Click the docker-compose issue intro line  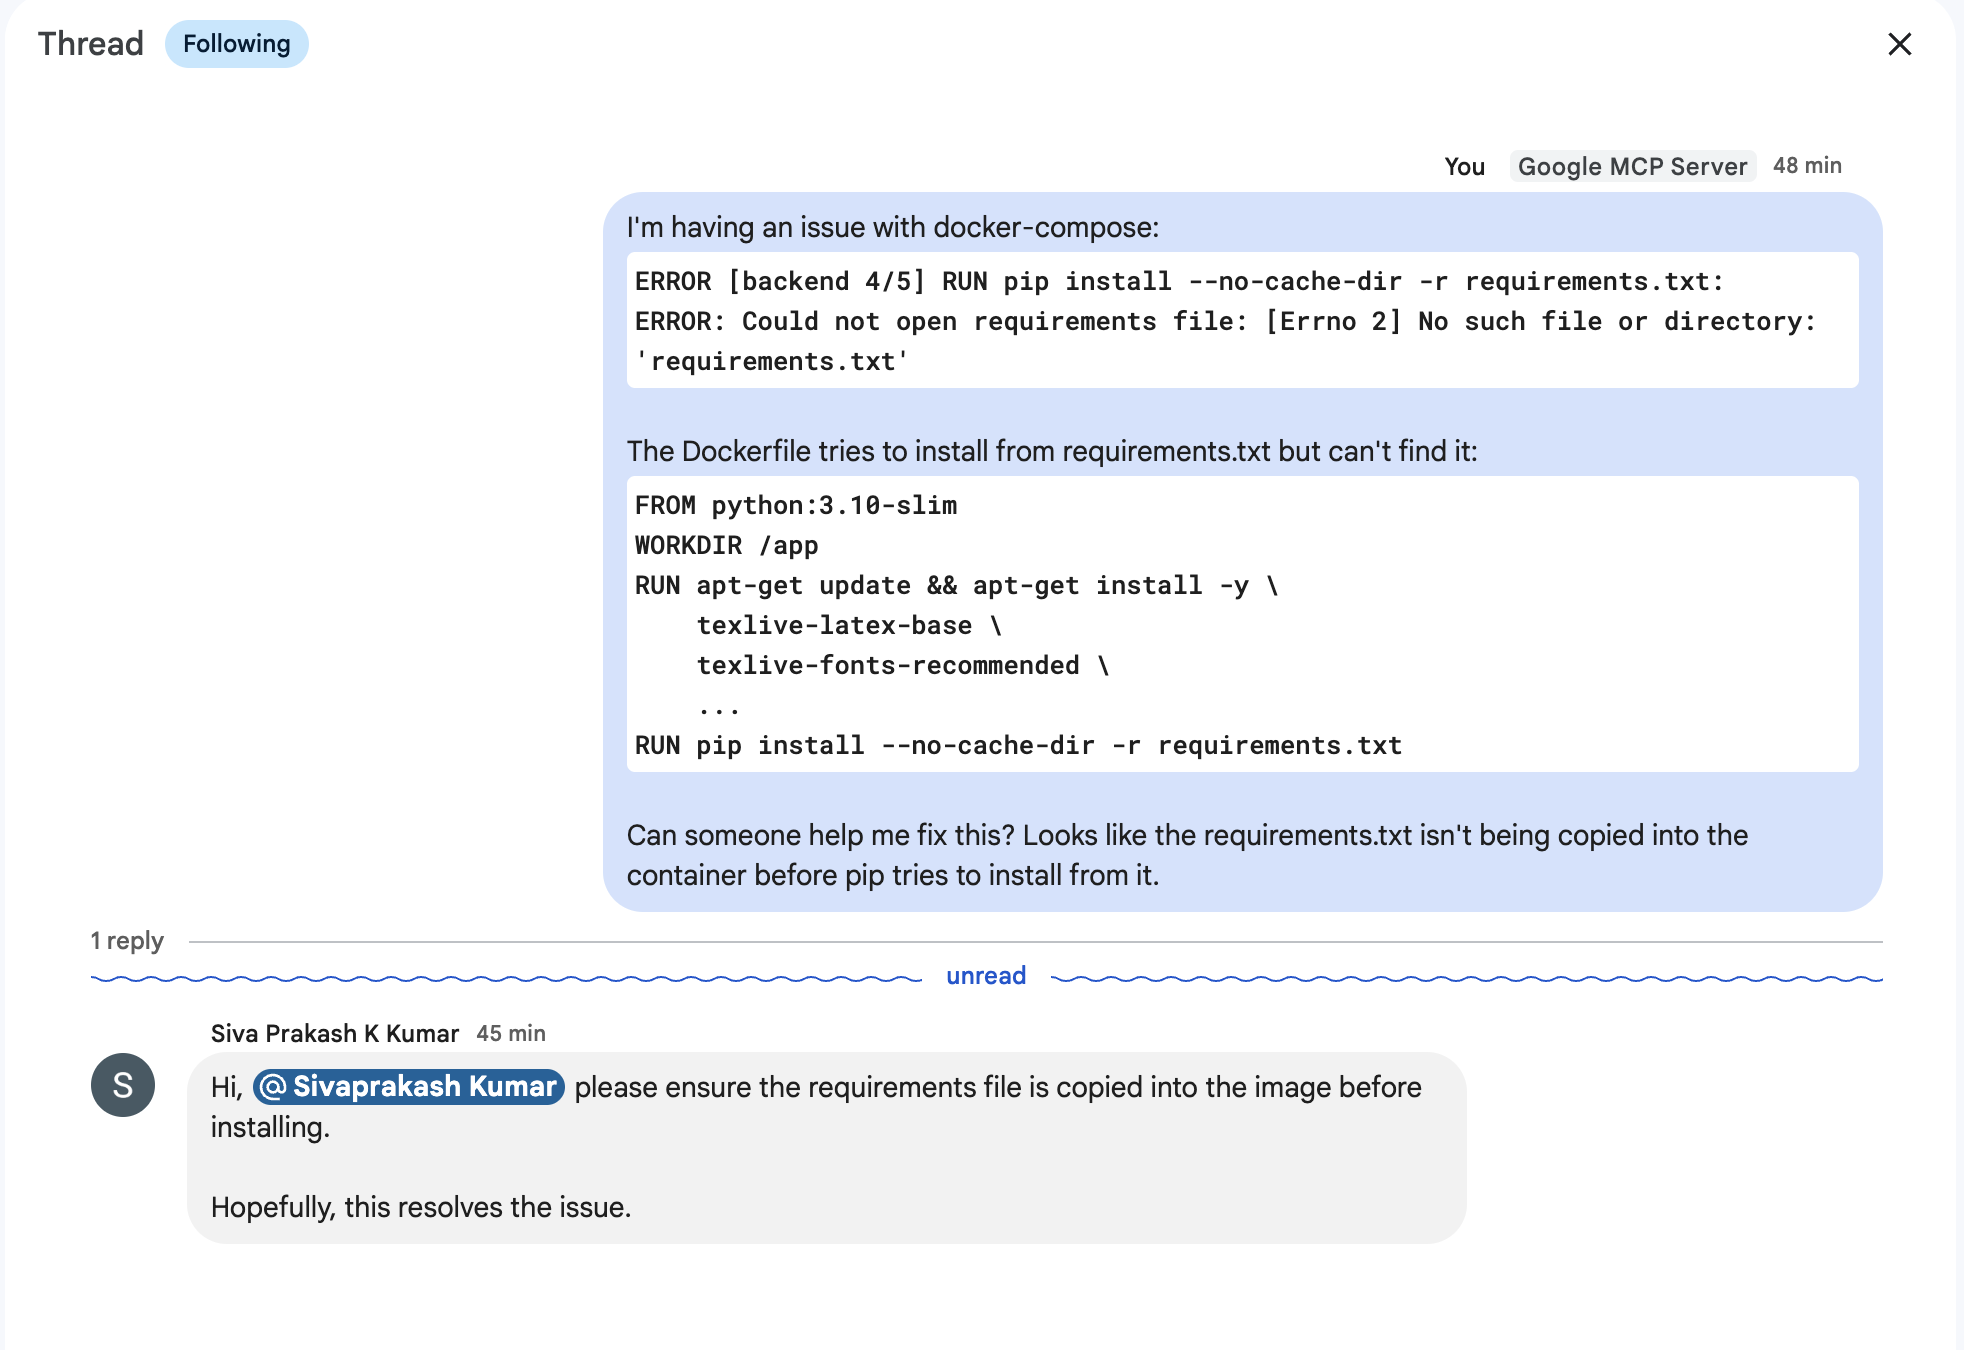point(893,227)
